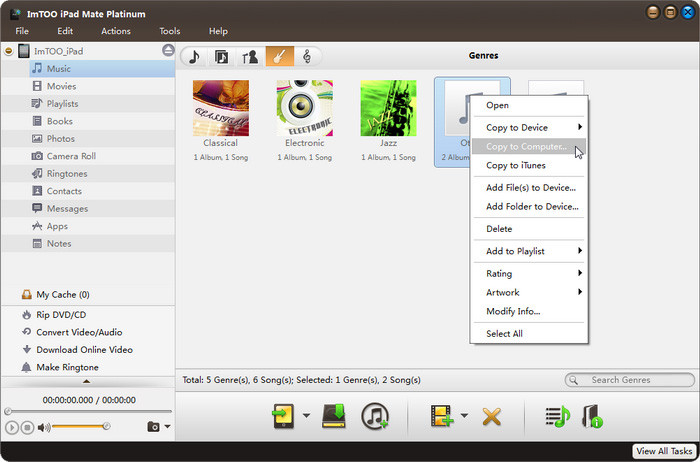This screenshot has height=462, width=700.
Task: Choose Copy to iTunes in context menu
Action: pos(529,166)
